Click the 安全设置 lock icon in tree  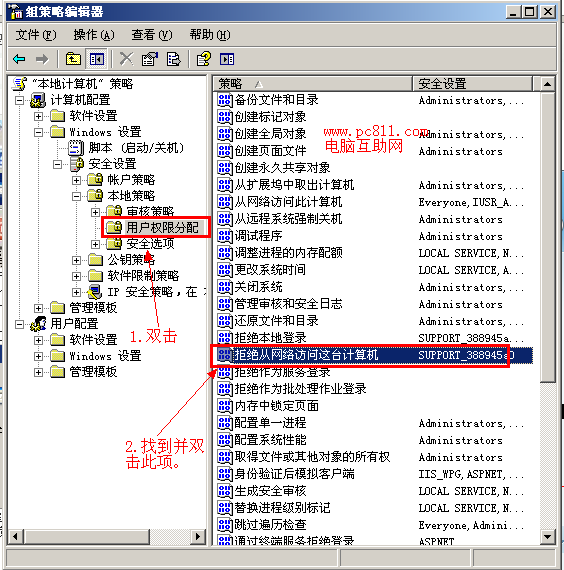pos(77,164)
